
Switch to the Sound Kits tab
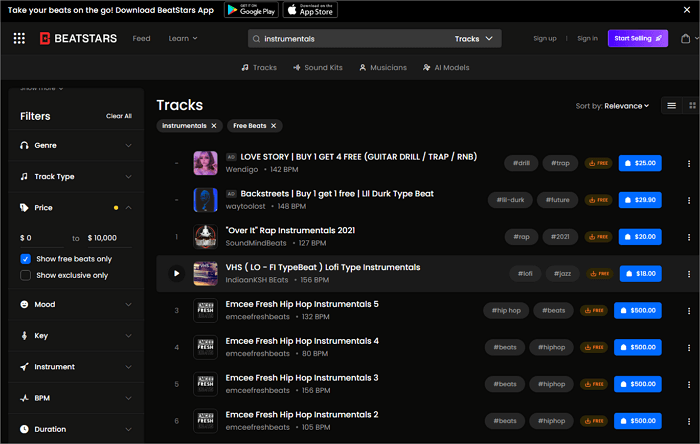click(x=317, y=67)
